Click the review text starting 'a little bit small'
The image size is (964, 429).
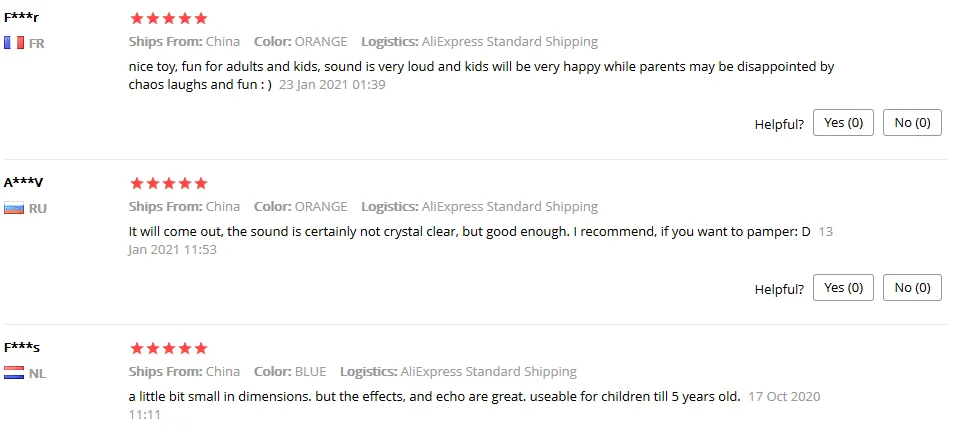(x=434, y=396)
